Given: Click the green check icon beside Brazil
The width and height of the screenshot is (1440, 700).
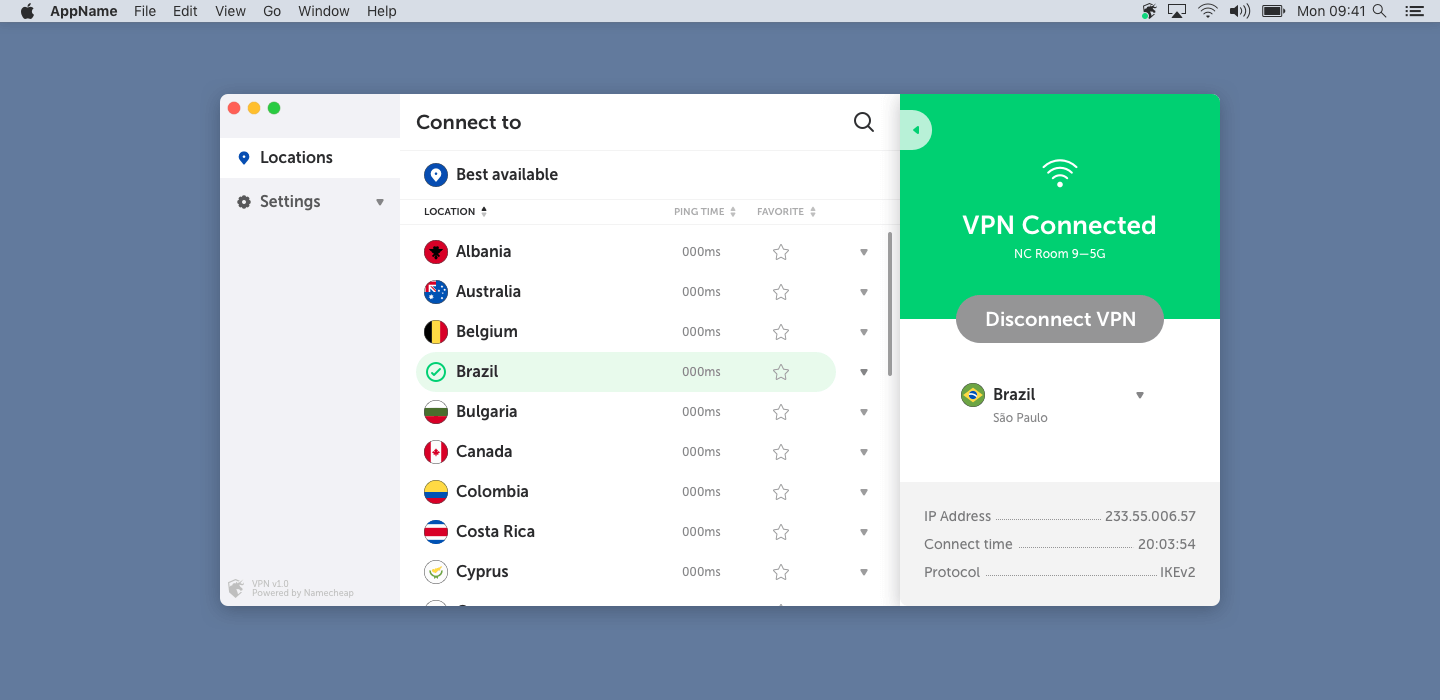Looking at the screenshot, I should click(436, 372).
